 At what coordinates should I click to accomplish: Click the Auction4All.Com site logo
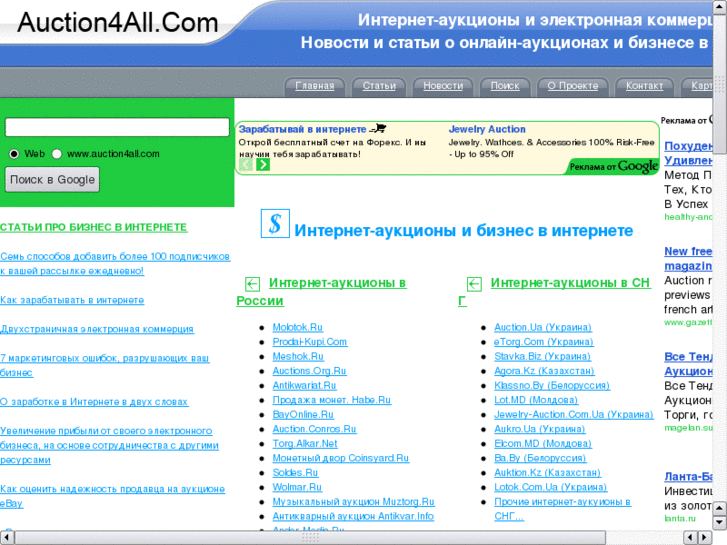pos(118,23)
